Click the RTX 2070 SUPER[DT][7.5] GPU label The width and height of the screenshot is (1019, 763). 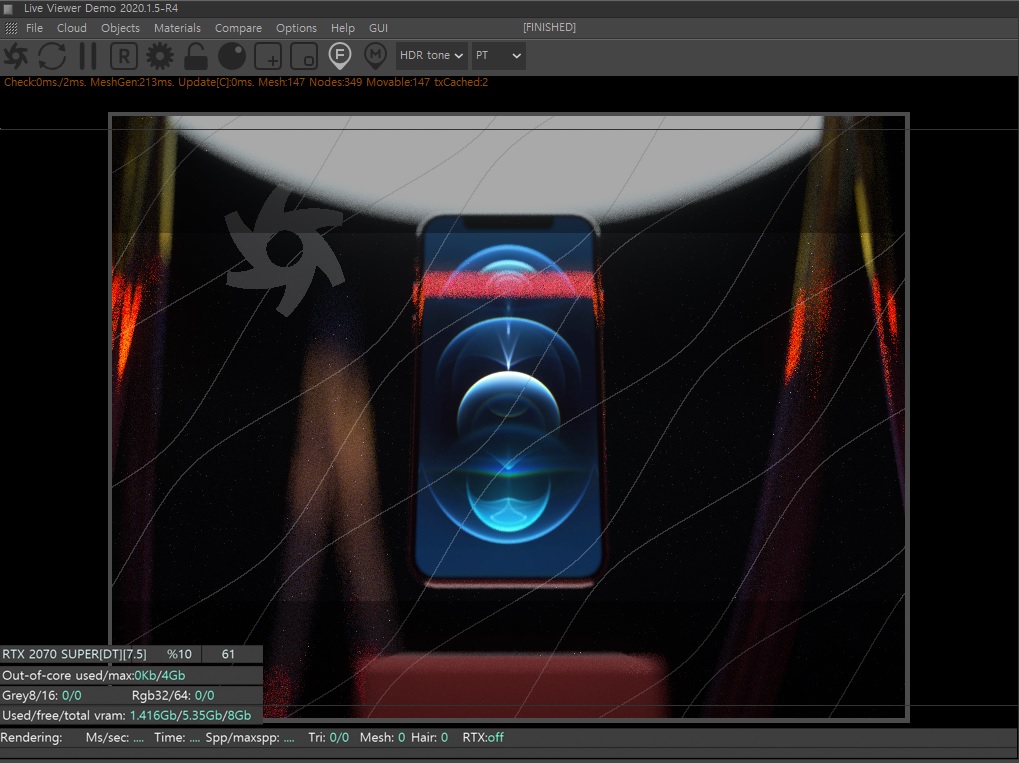point(74,654)
